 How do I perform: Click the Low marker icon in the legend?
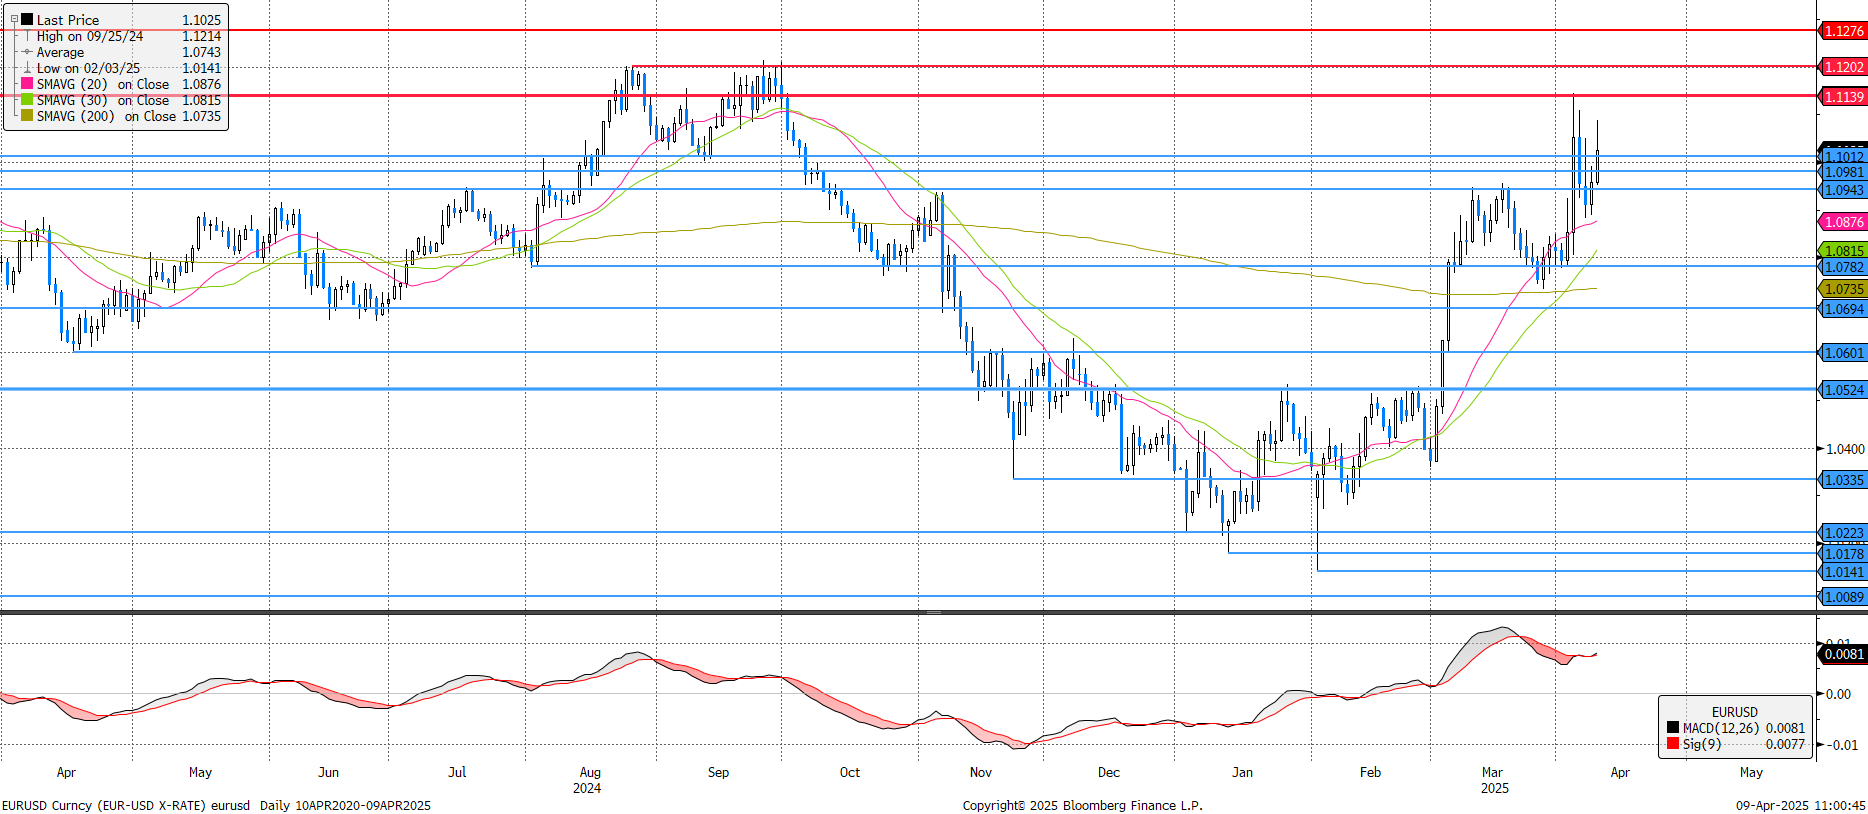coord(27,68)
